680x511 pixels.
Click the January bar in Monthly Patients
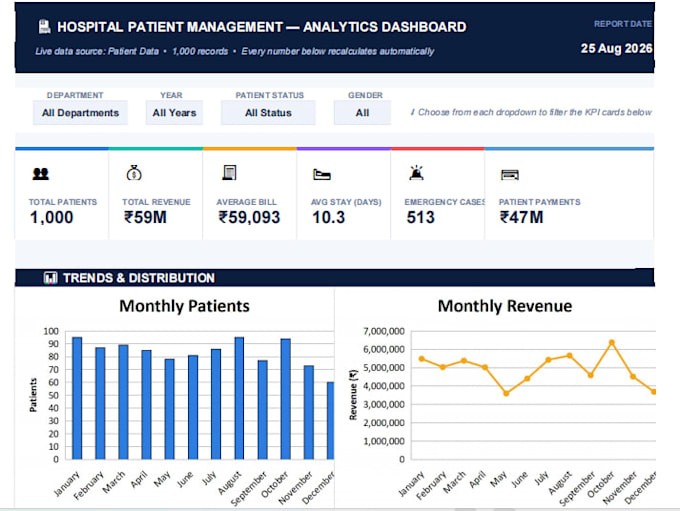(77, 398)
